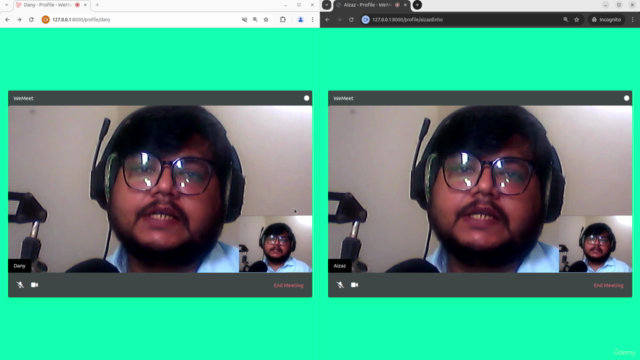Image resolution: width=640 pixels, height=360 pixels.
Task: Click the Incognito indicator button
Action: click(x=606, y=20)
